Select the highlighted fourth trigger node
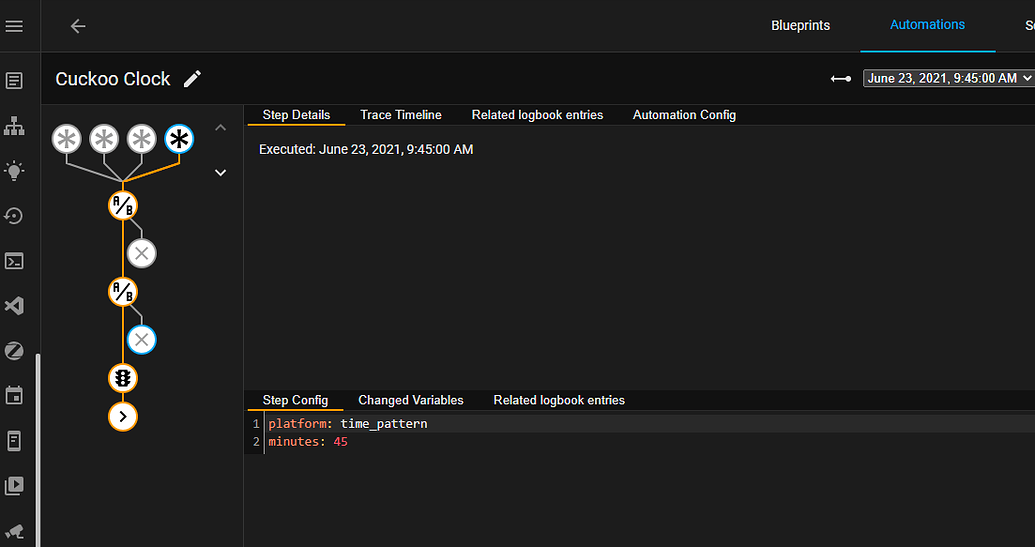Viewport: 1035px width, 547px height. pyautogui.click(x=179, y=140)
